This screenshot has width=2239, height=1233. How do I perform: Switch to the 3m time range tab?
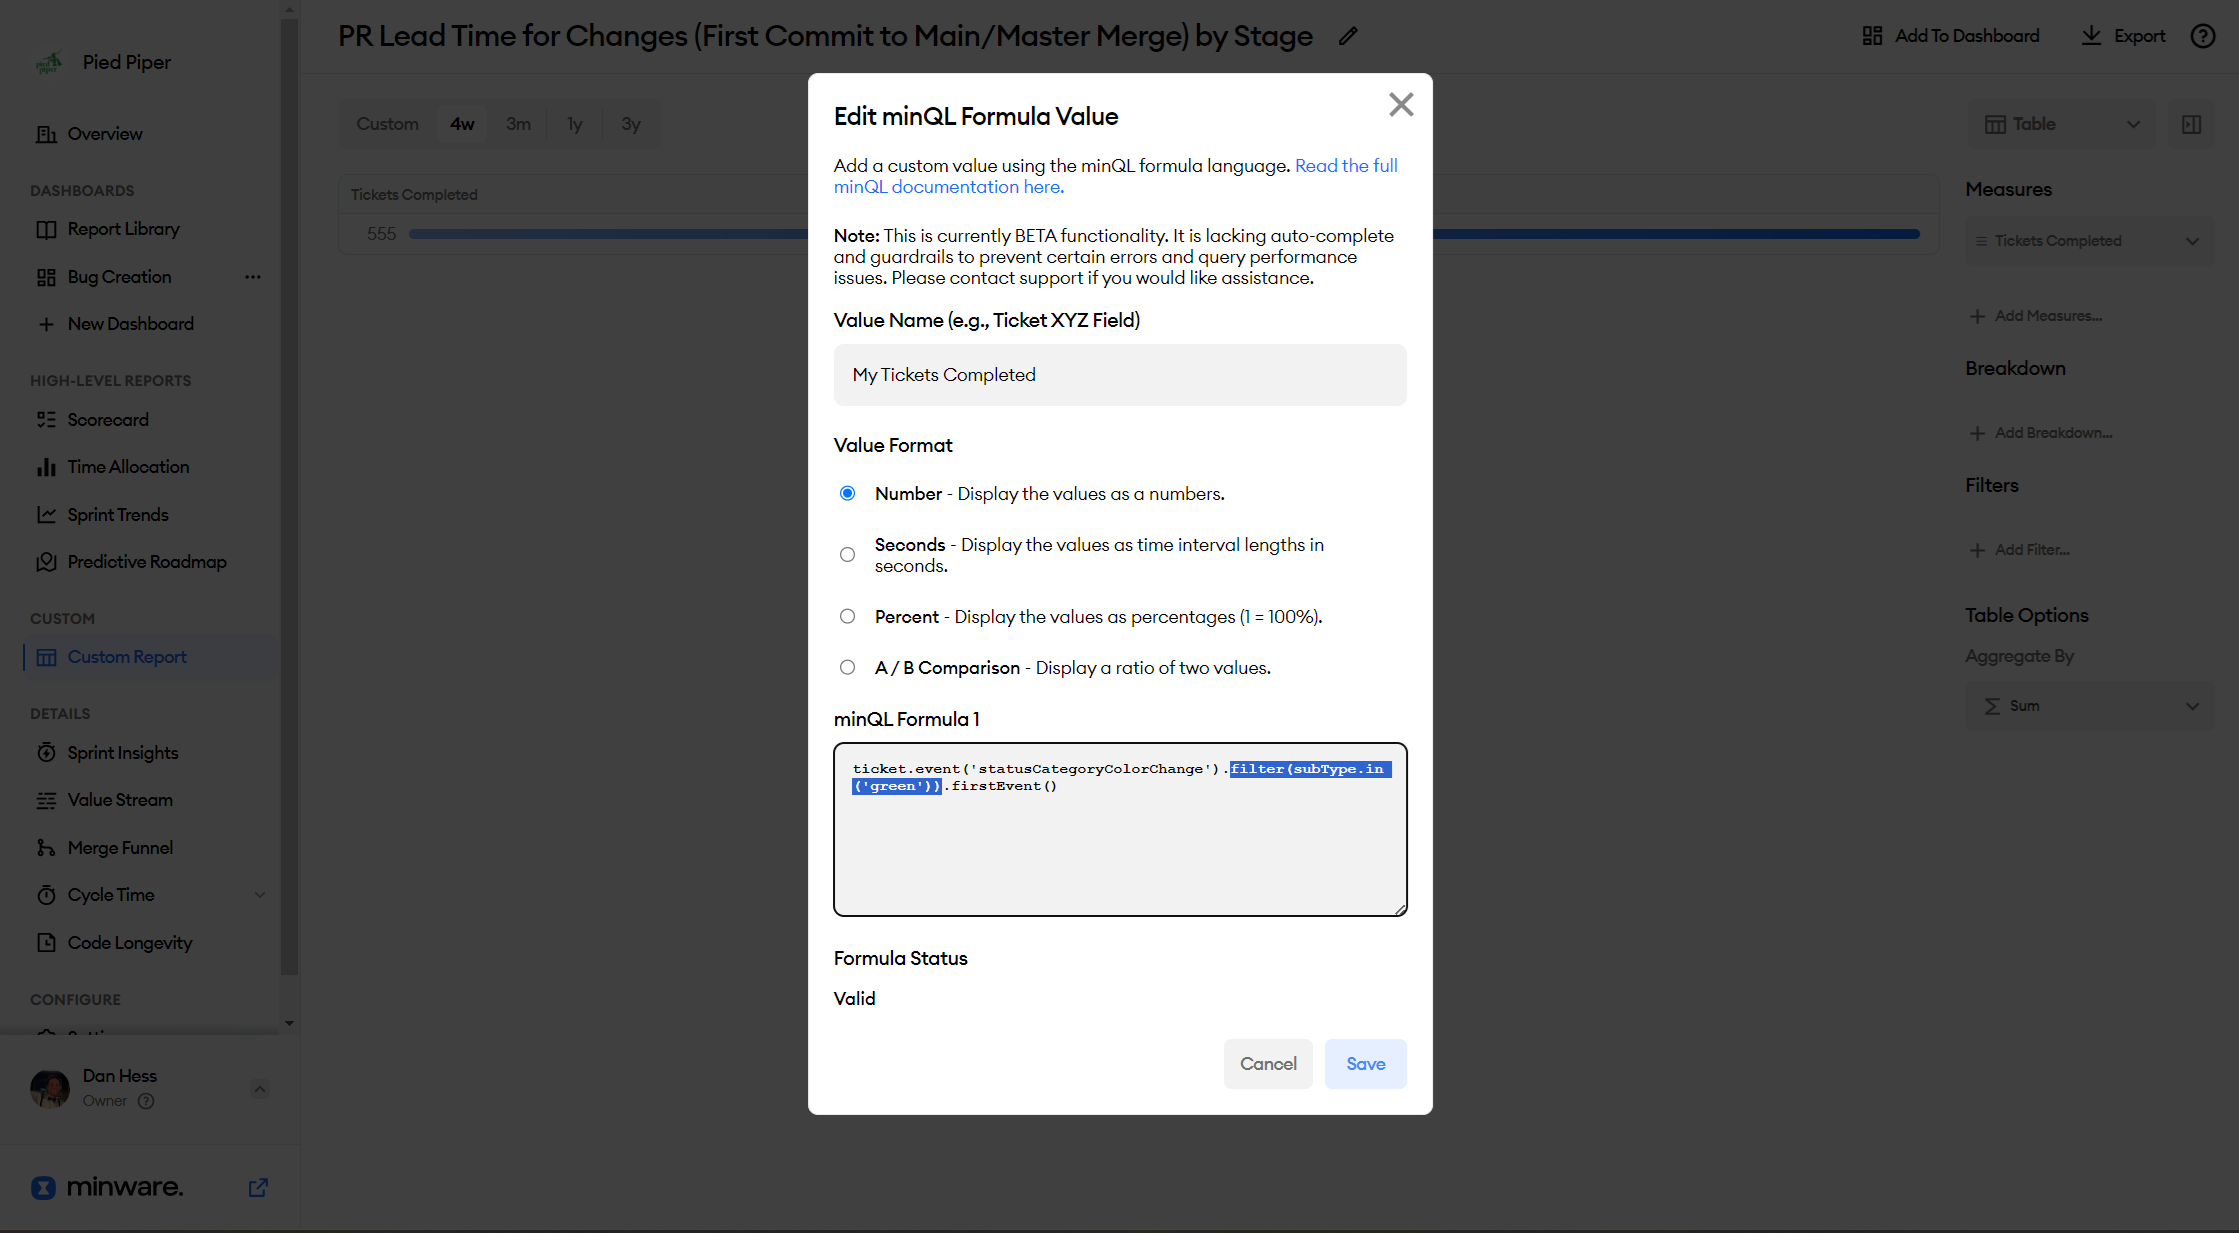tap(518, 124)
